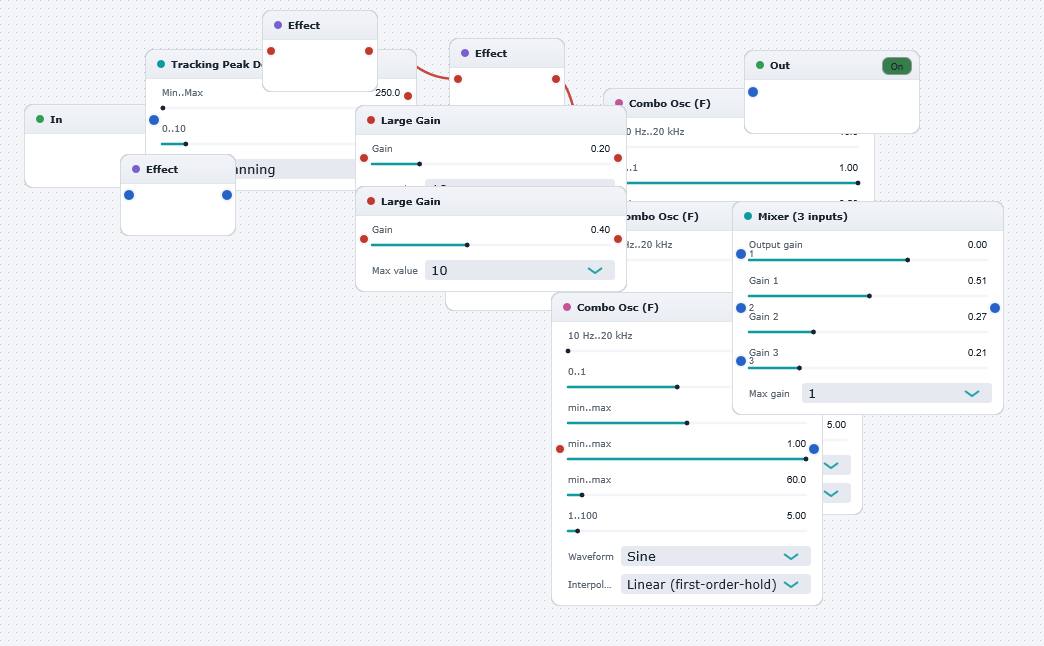Click the red input port beside Gain 0.20
The height and width of the screenshot is (646, 1044).
pyautogui.click(x=364, y=158)
